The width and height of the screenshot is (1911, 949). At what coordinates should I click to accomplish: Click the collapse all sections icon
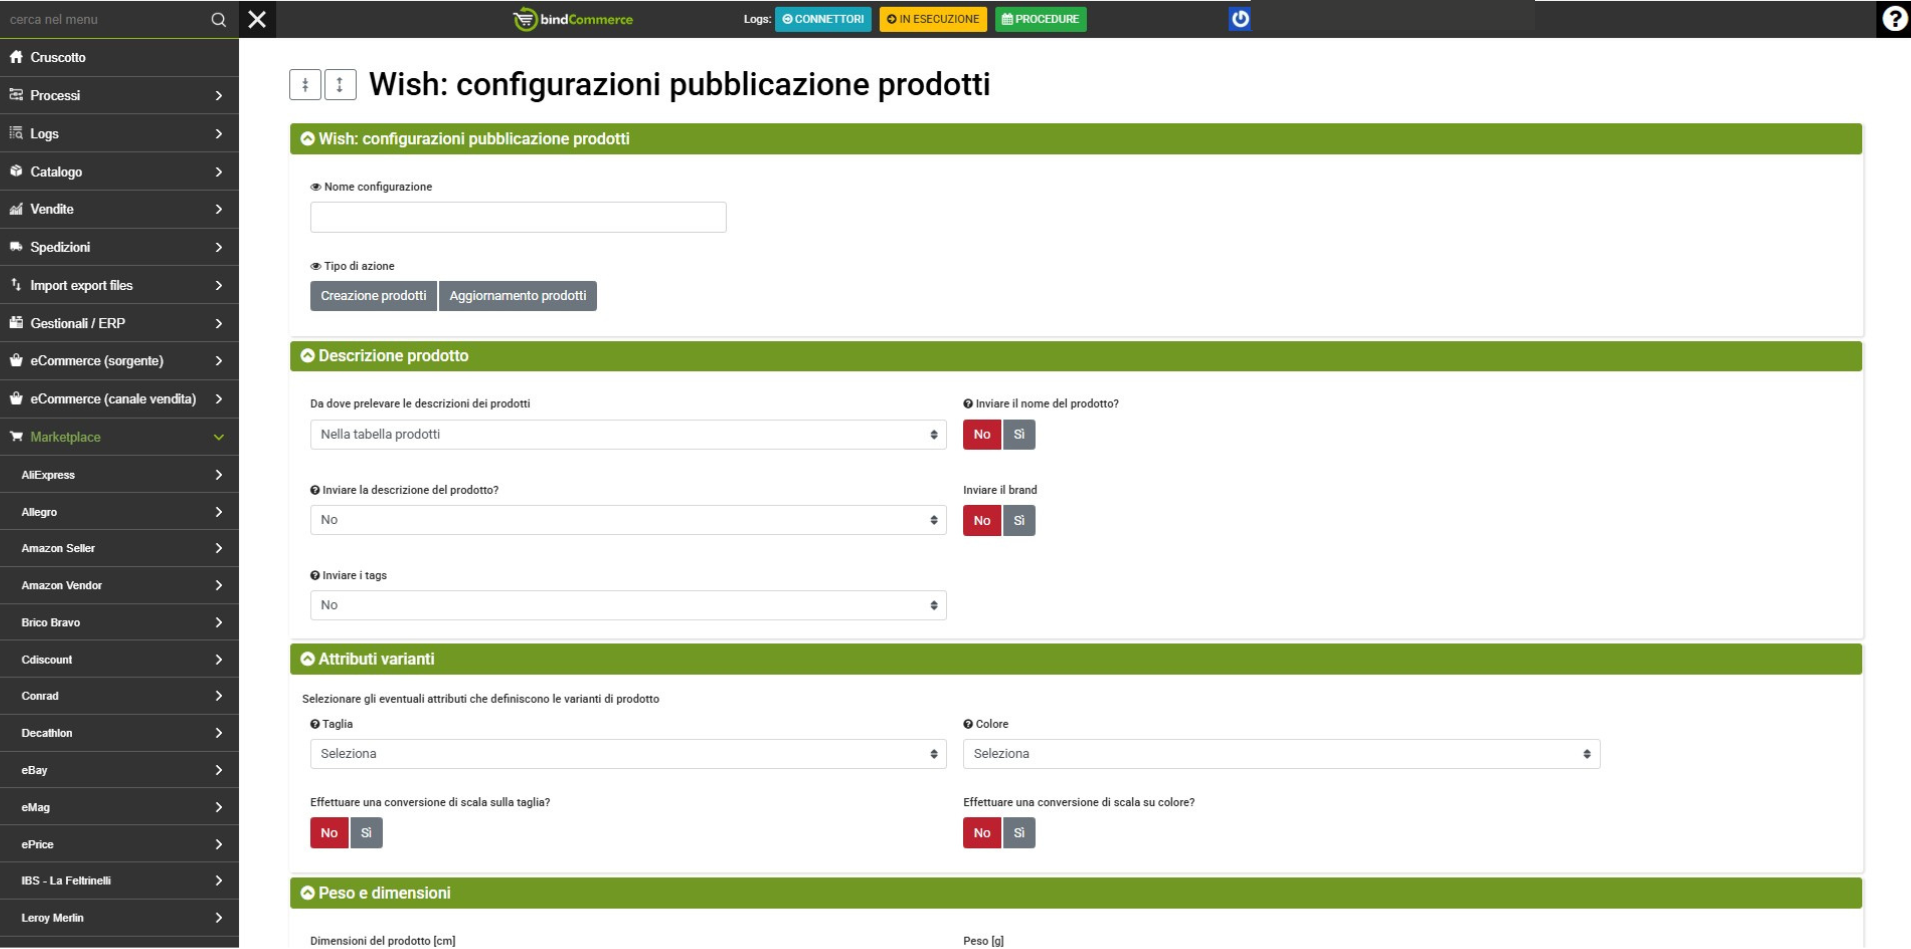click(x=305, y=85)
